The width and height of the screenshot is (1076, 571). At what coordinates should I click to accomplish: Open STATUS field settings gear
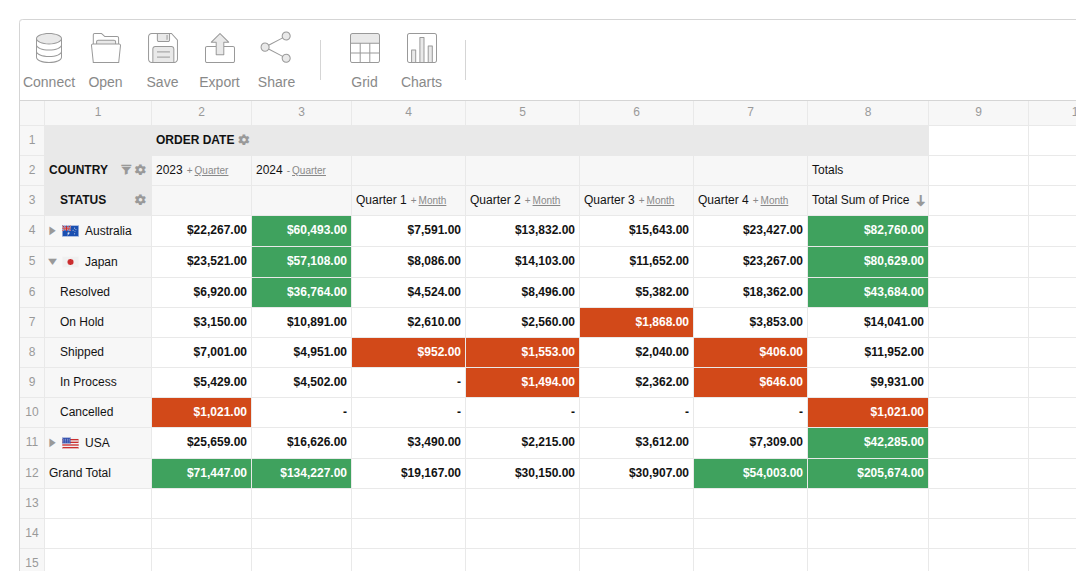point(140,200)
